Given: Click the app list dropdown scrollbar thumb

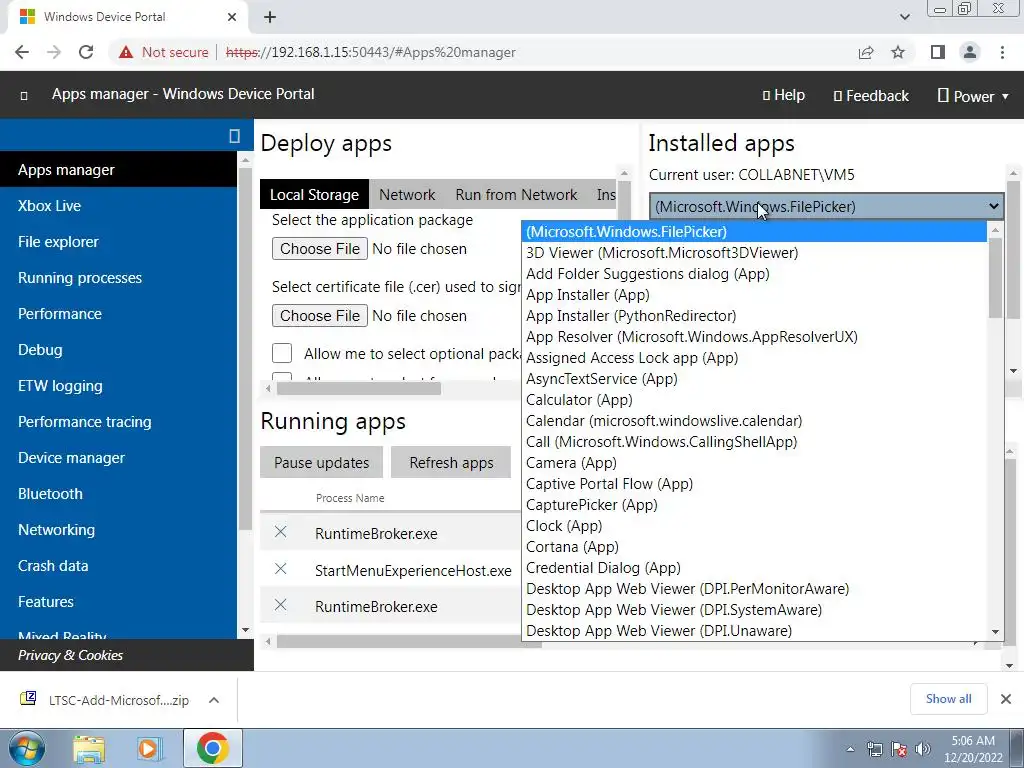Looking at the screenshot, I should click(x=995, y=278).
